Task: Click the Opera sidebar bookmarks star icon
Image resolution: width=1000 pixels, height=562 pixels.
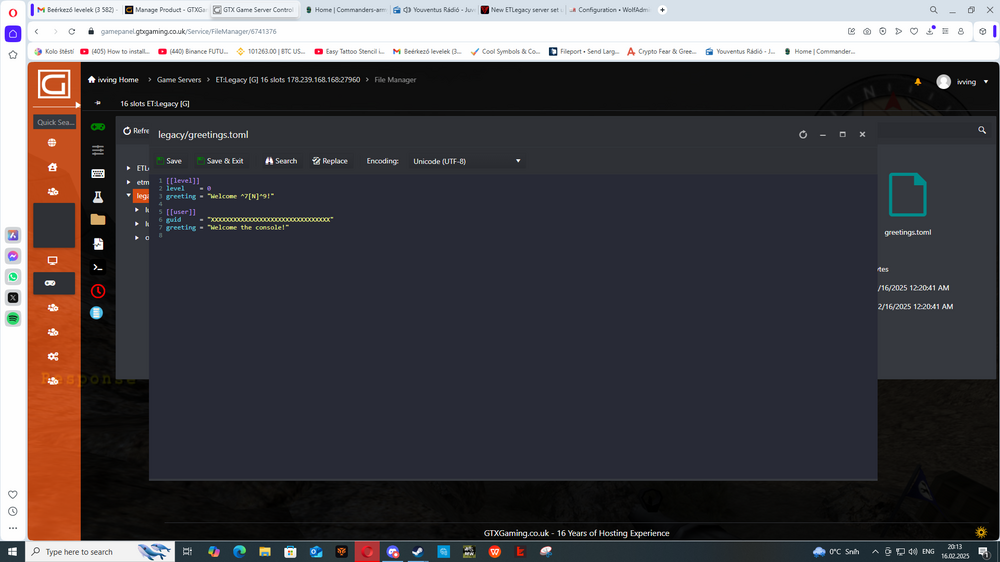Action: [x=13, y=55]
